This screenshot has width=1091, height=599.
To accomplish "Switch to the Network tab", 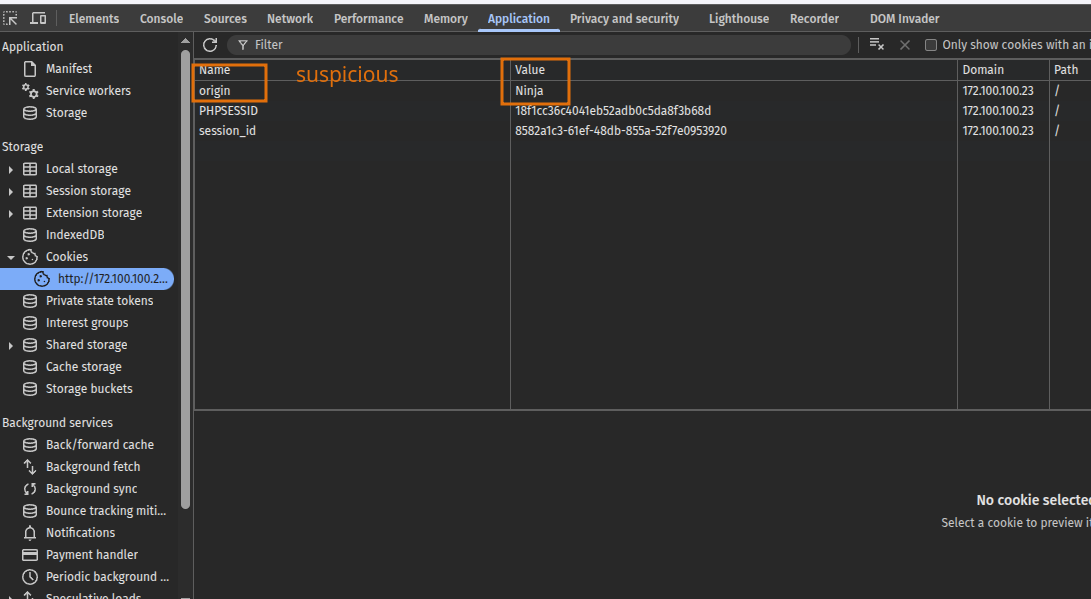I will pos(289,18).
